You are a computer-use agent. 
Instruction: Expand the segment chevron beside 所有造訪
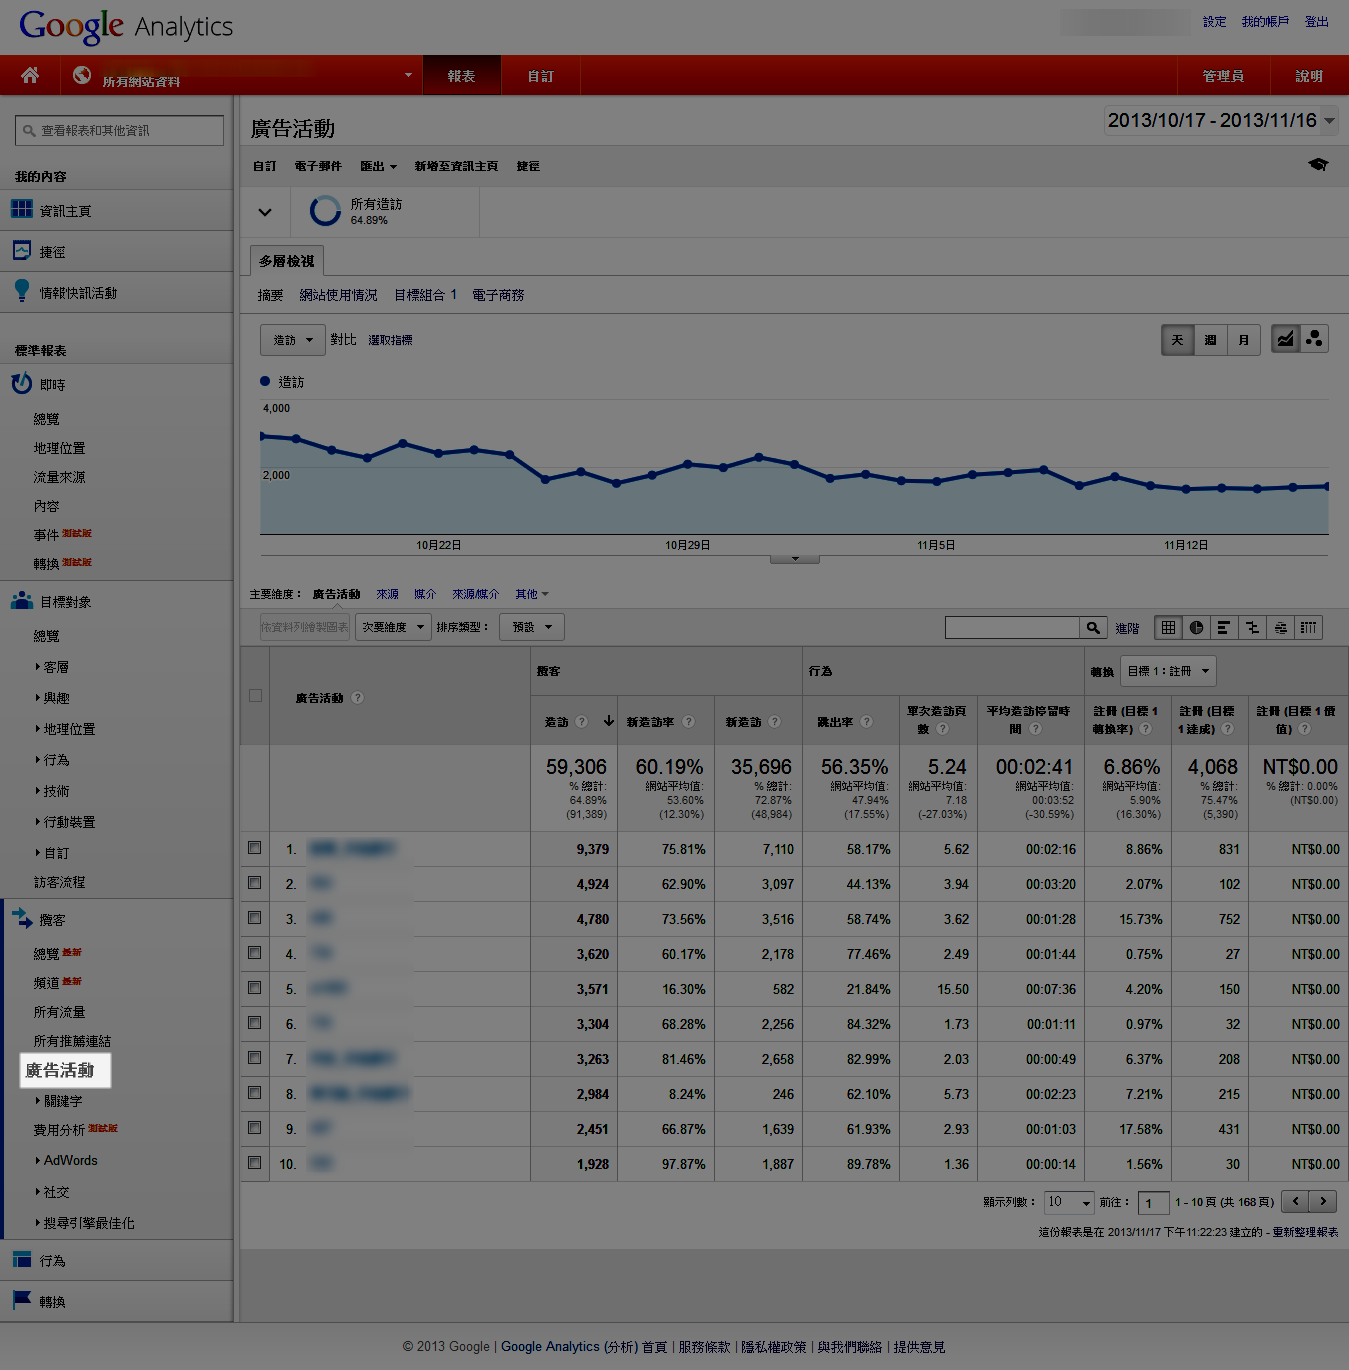(265, 212)
